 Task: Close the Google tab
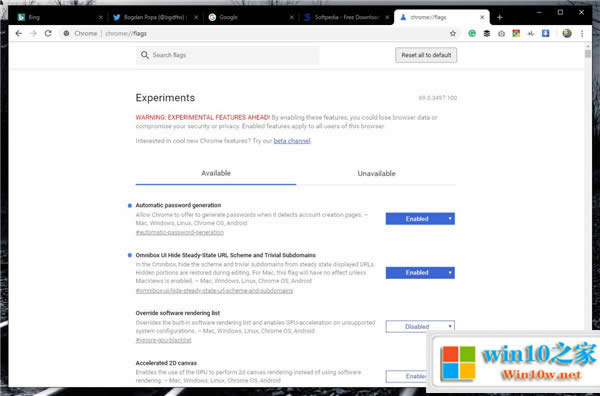[x=292, y=17]
